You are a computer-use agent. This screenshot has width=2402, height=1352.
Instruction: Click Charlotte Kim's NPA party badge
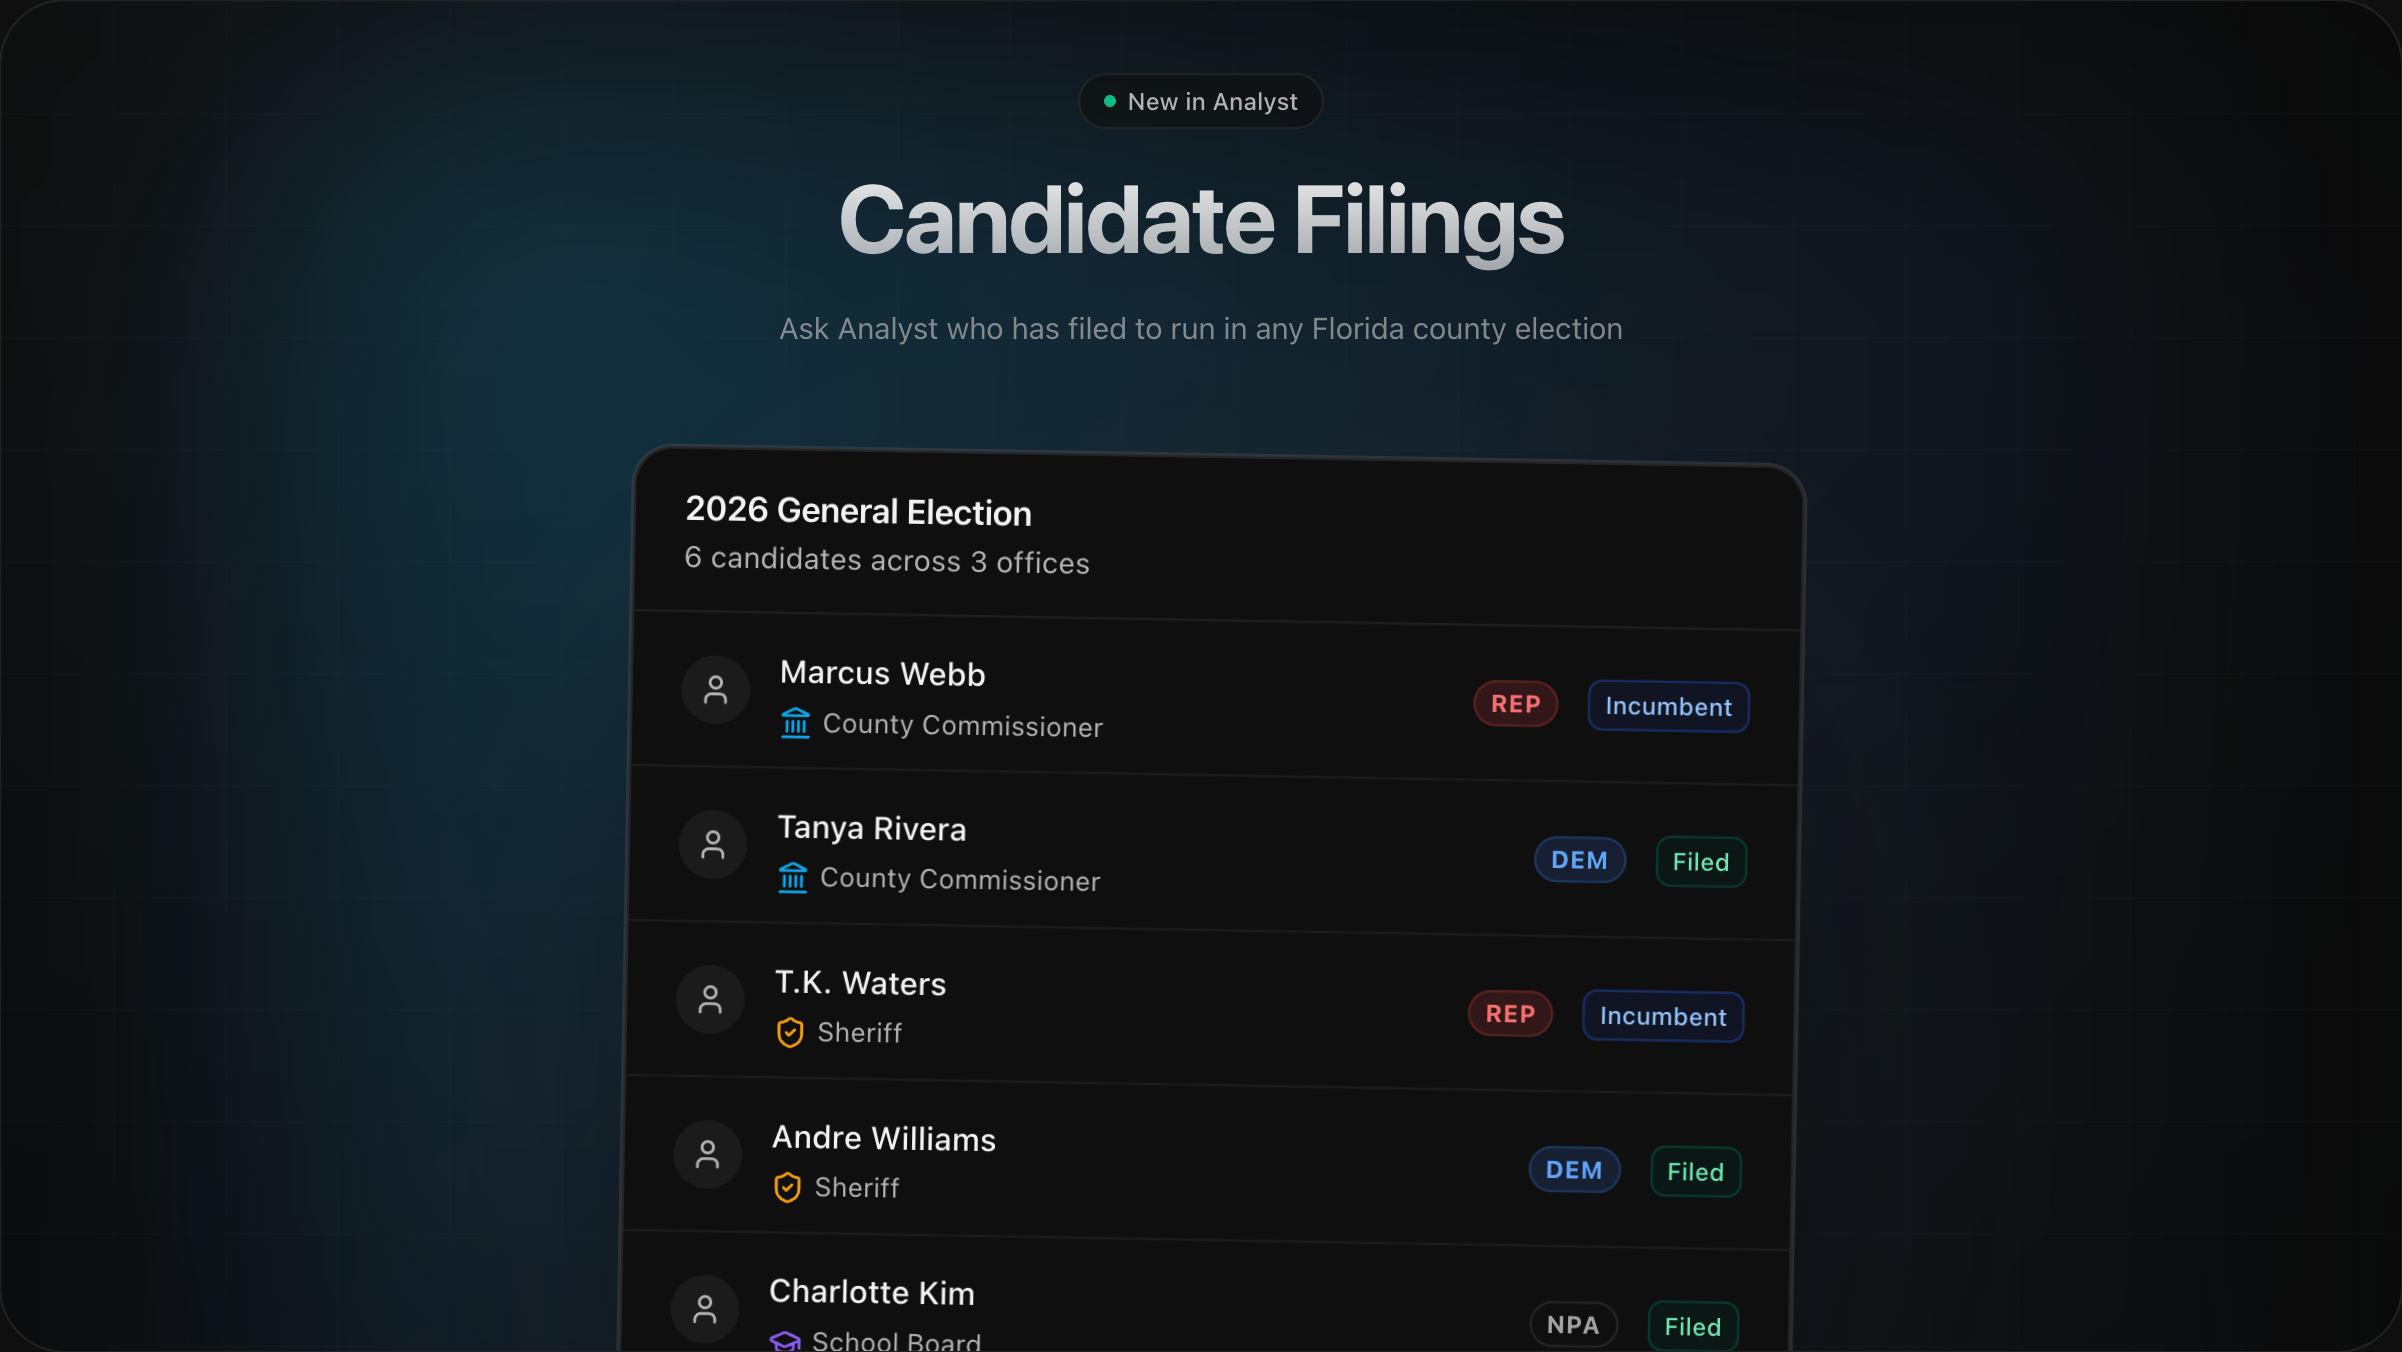(x=1572, y=1325)
